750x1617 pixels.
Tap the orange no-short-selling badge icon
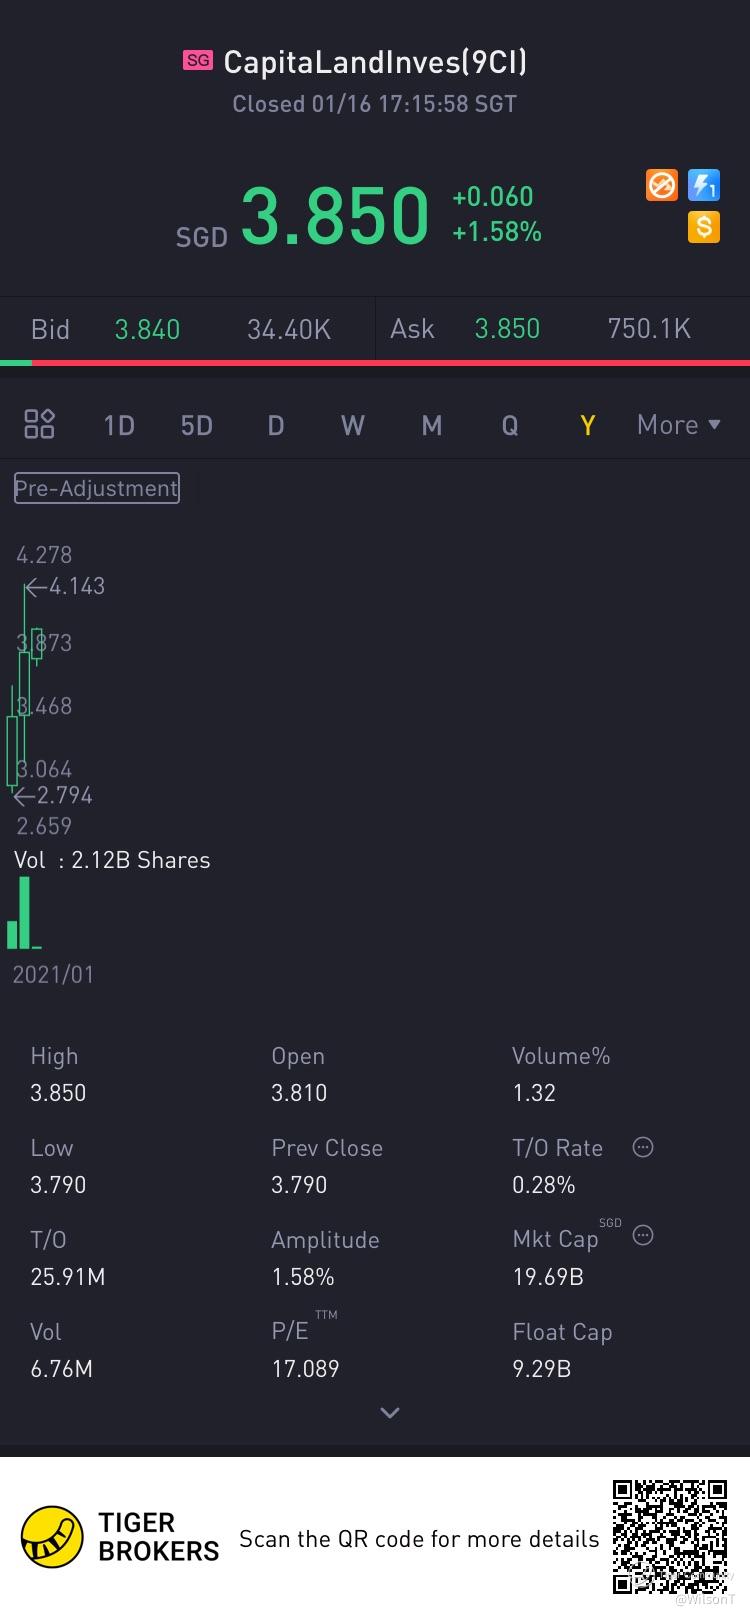pos(662,185)
